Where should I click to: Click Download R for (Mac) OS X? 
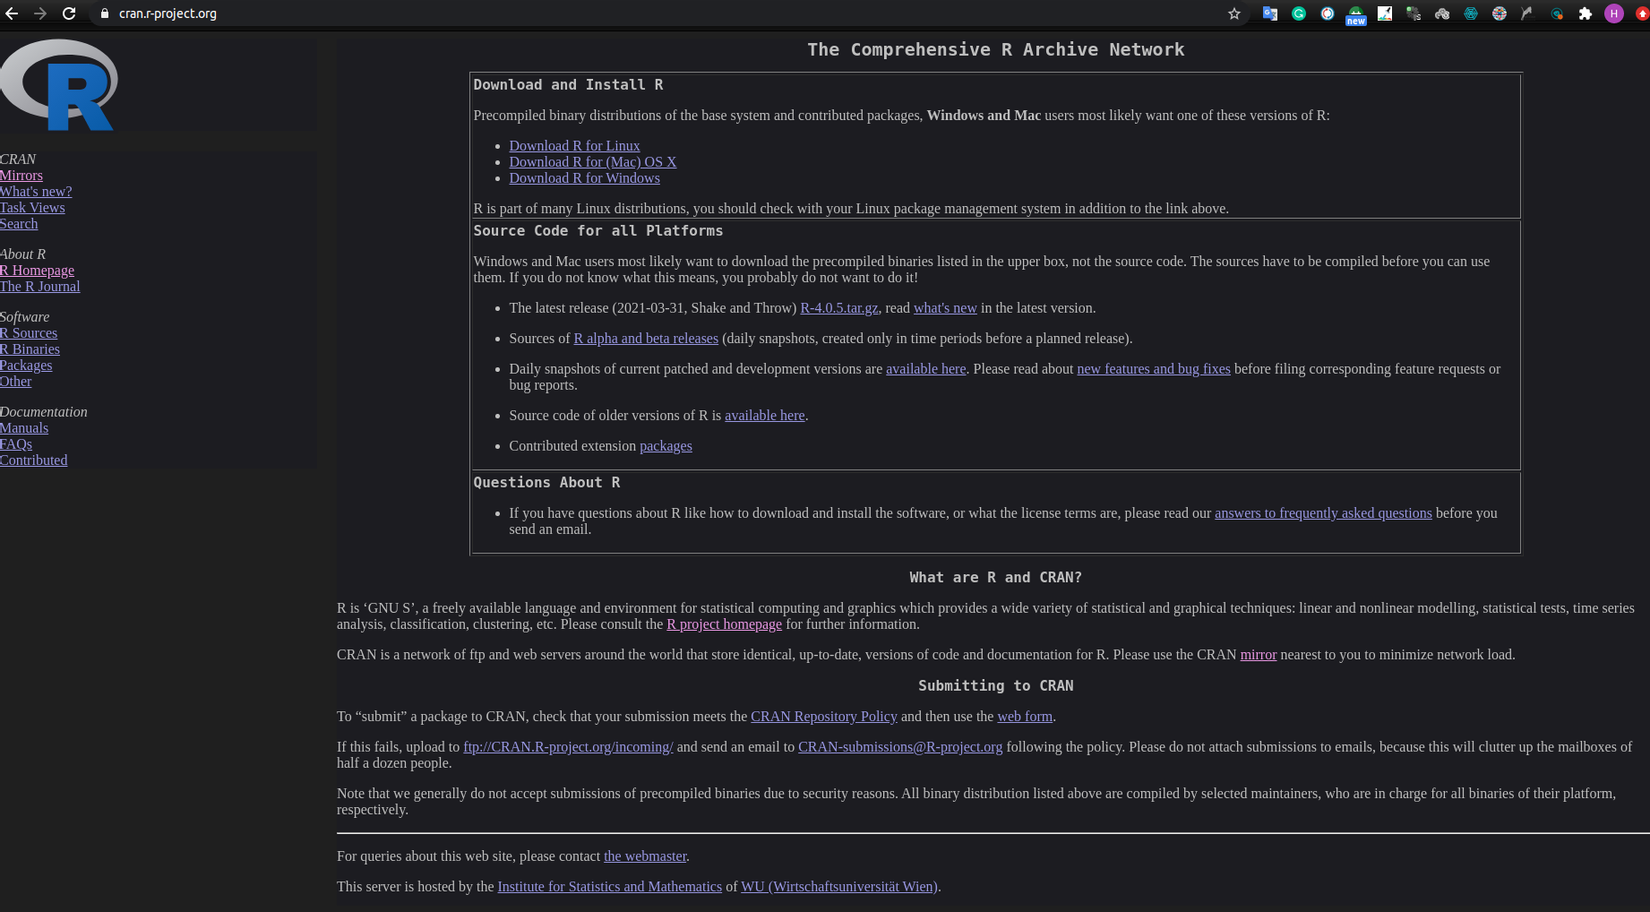[x=593, y=162]
